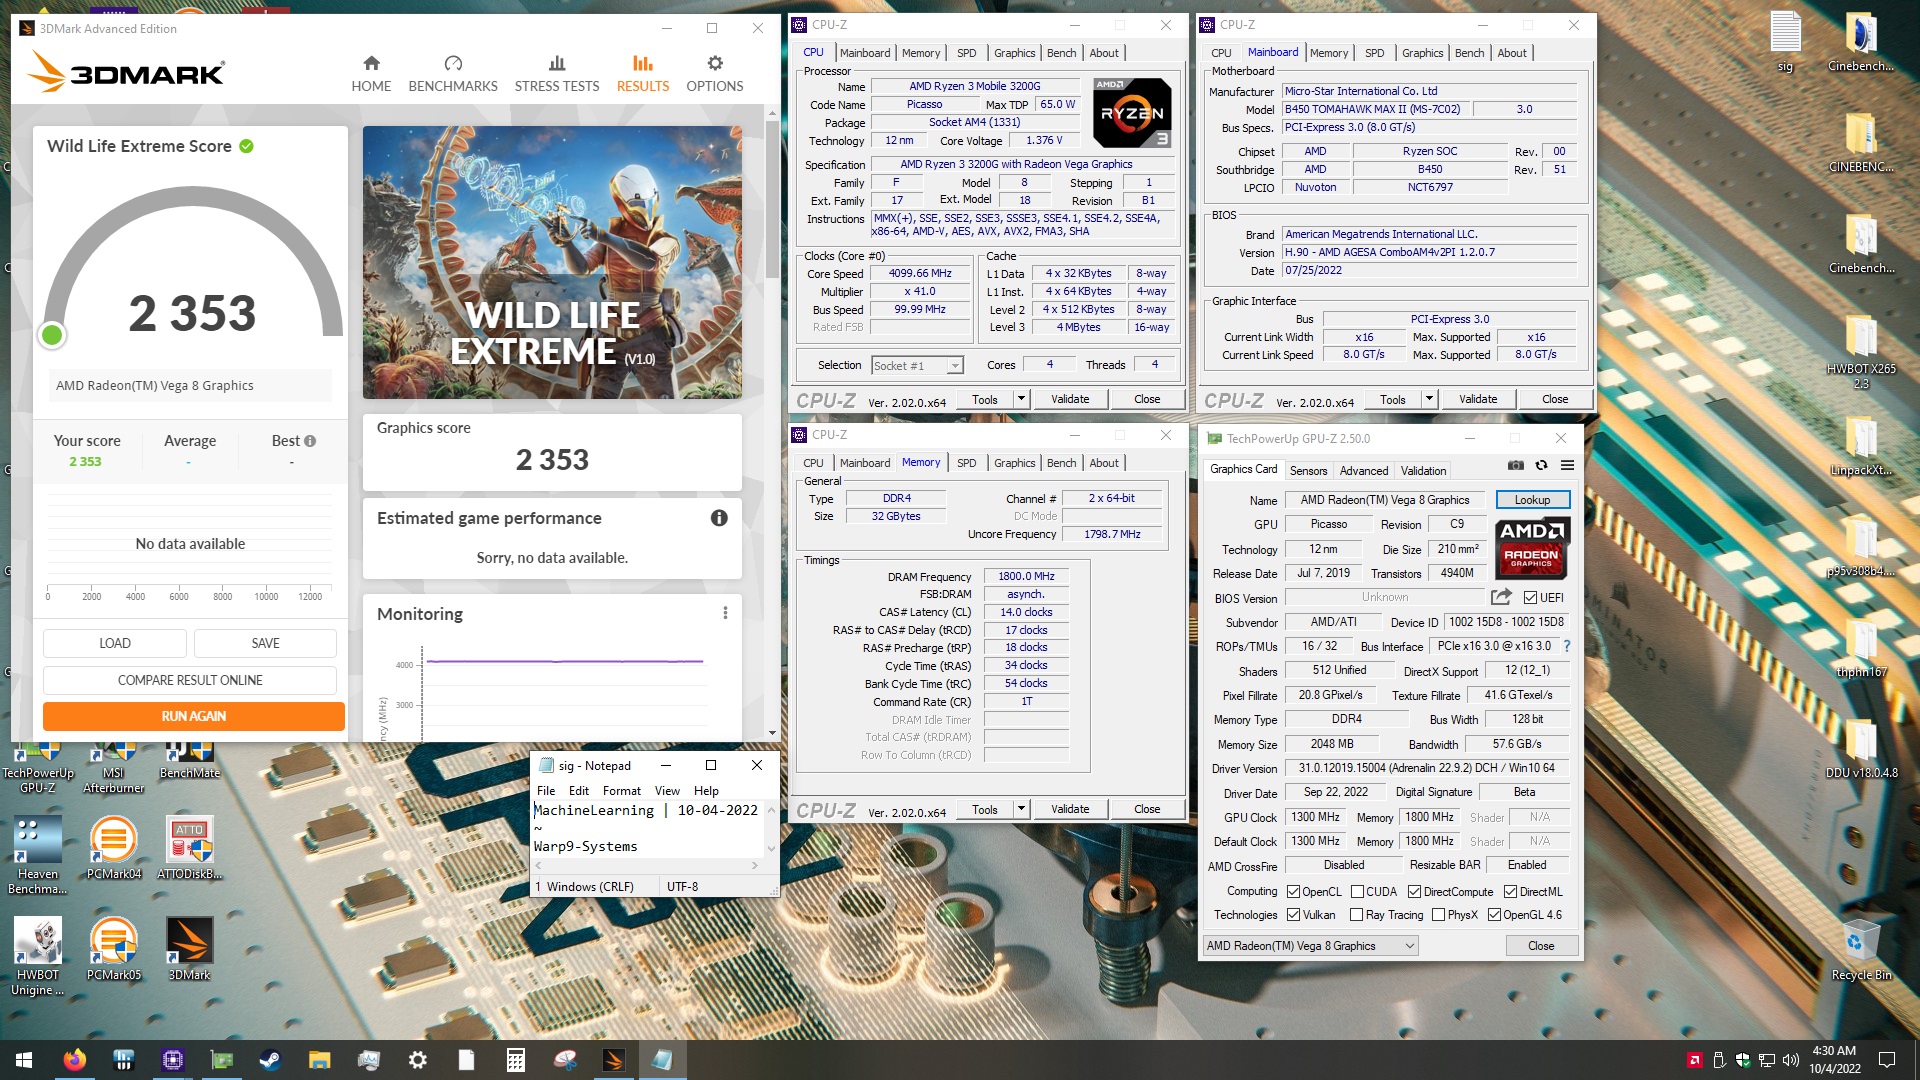Screen dimensions: 1920x1080
Task: Open 3DMark desktop shortcut
Action: pyautogui.click(x=190, y=948)
